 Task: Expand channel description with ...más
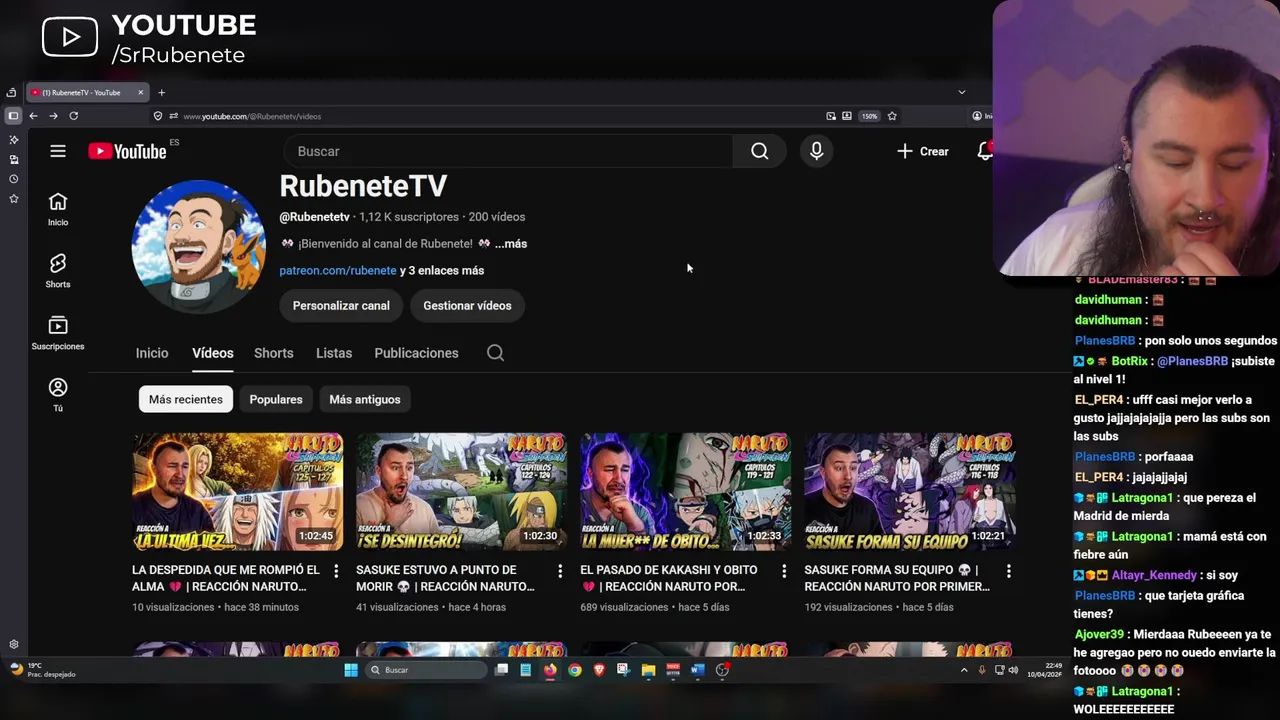510,244
